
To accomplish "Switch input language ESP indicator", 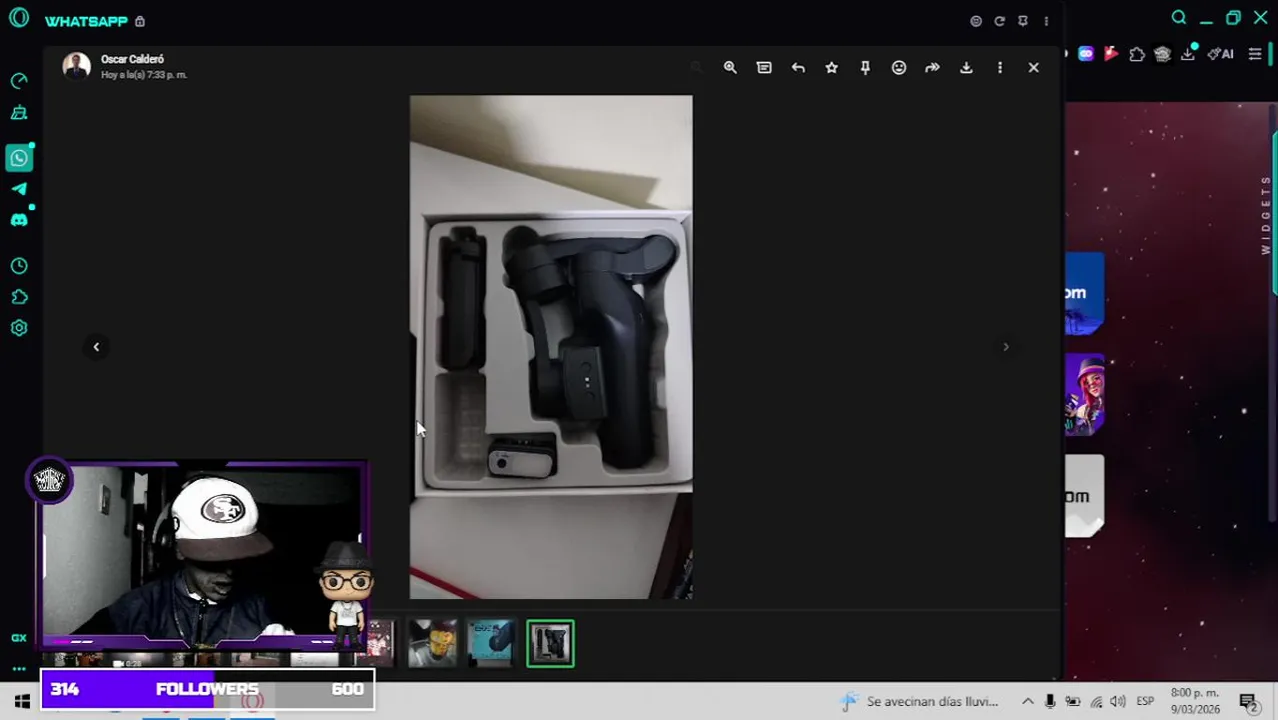I will point(1145,701).
